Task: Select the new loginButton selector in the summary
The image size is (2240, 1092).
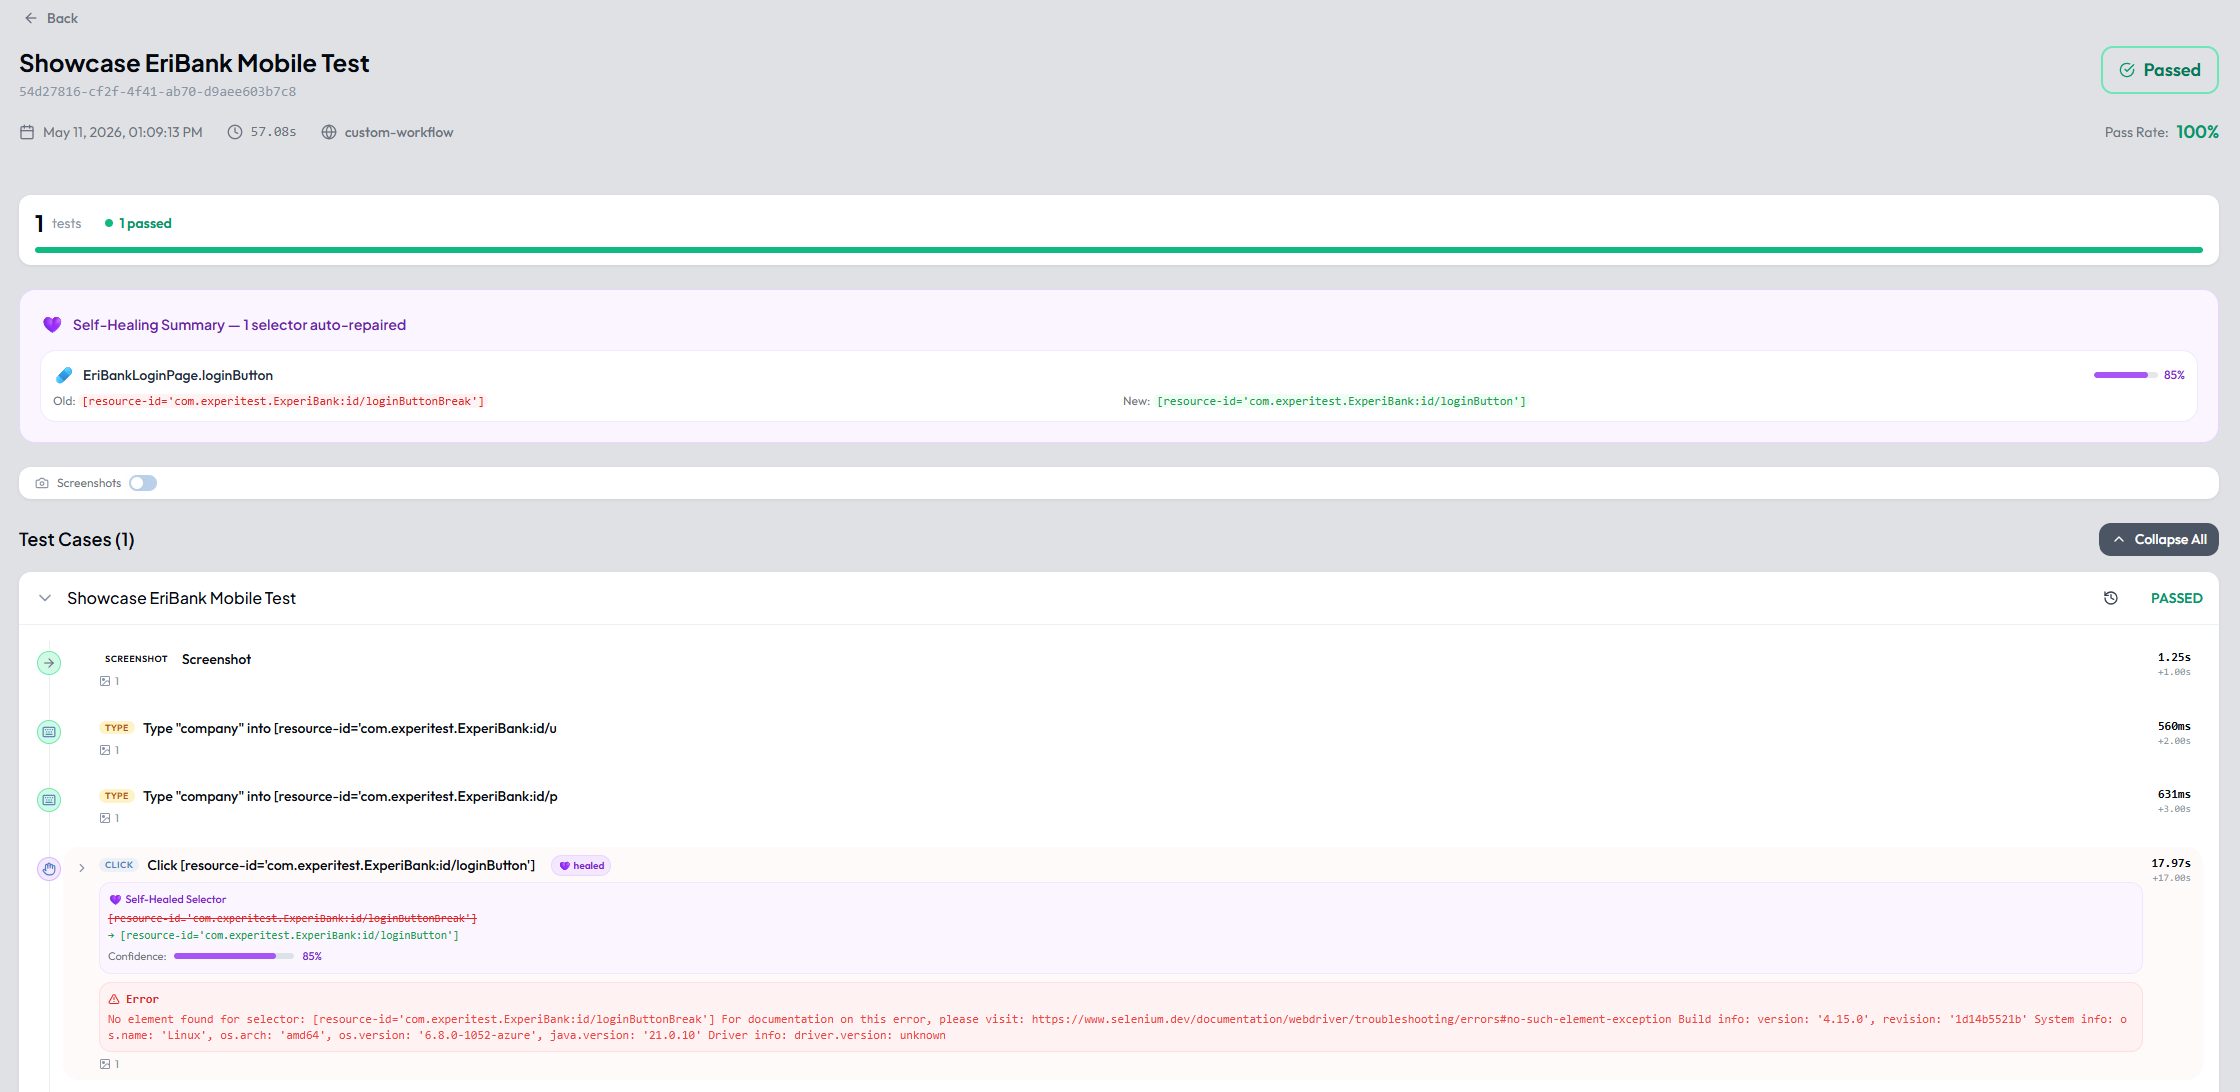Action: point(1342,401)
